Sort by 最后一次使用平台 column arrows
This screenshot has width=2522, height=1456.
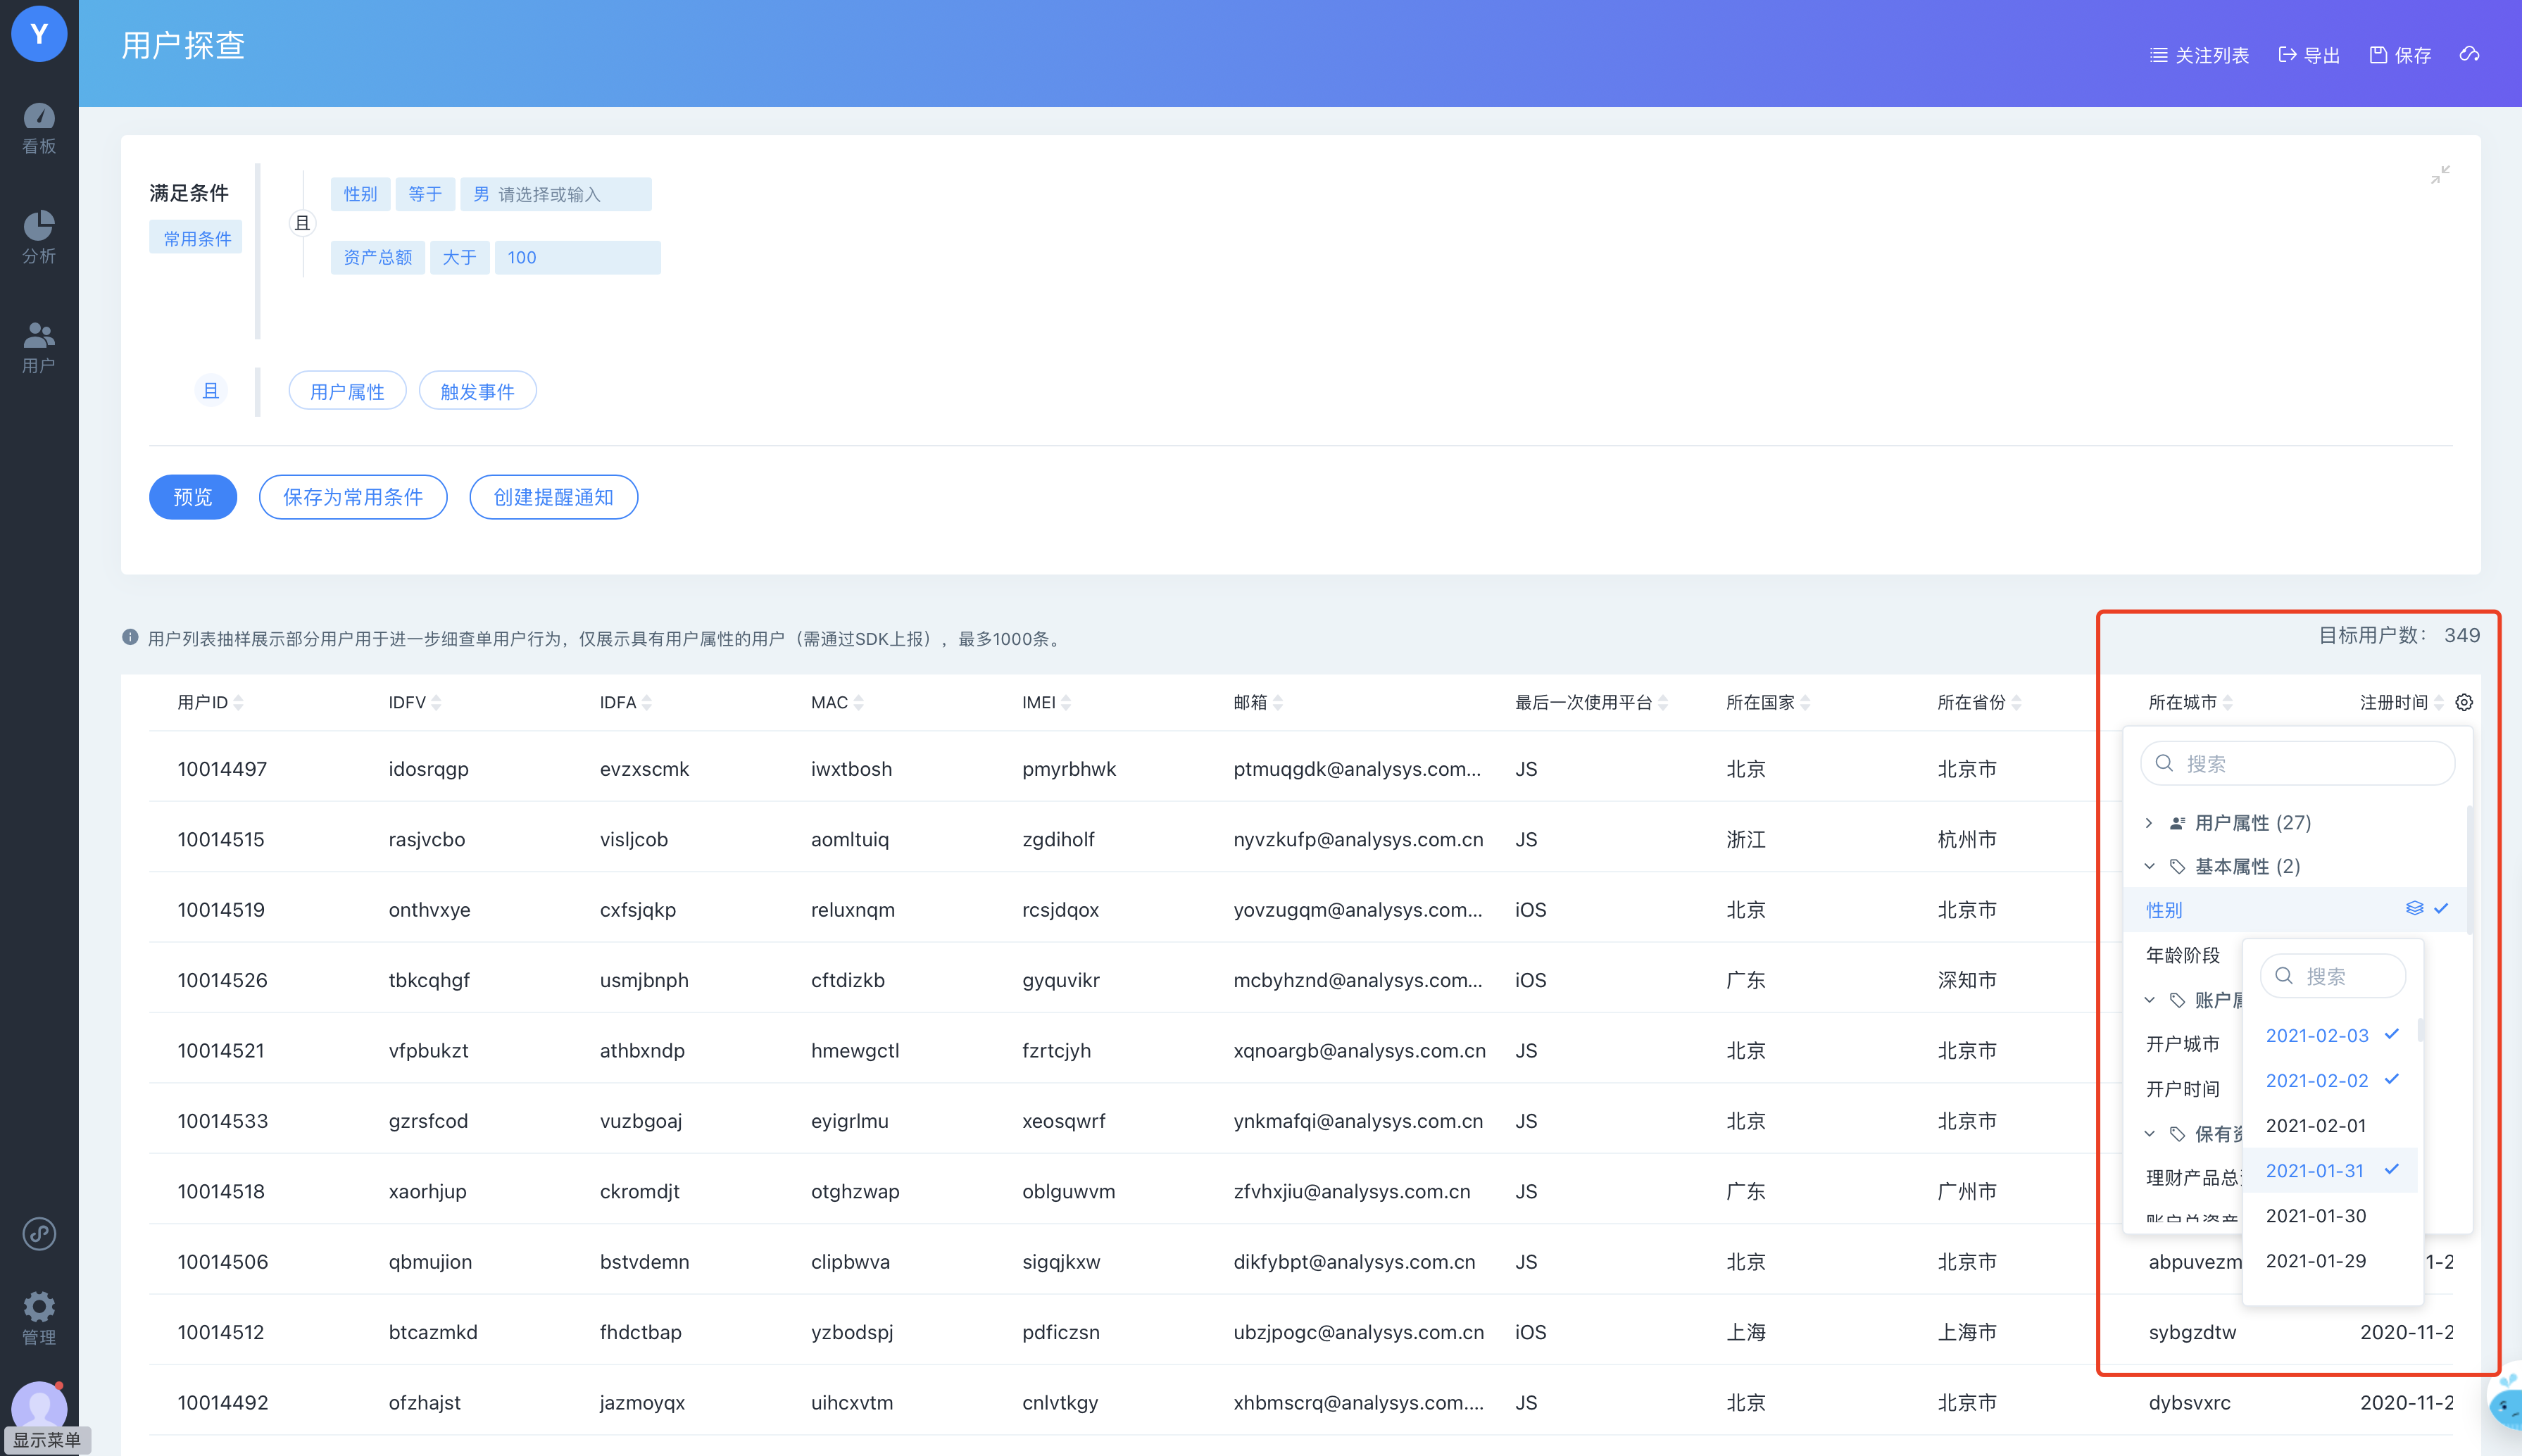[x=1663, y=702]
